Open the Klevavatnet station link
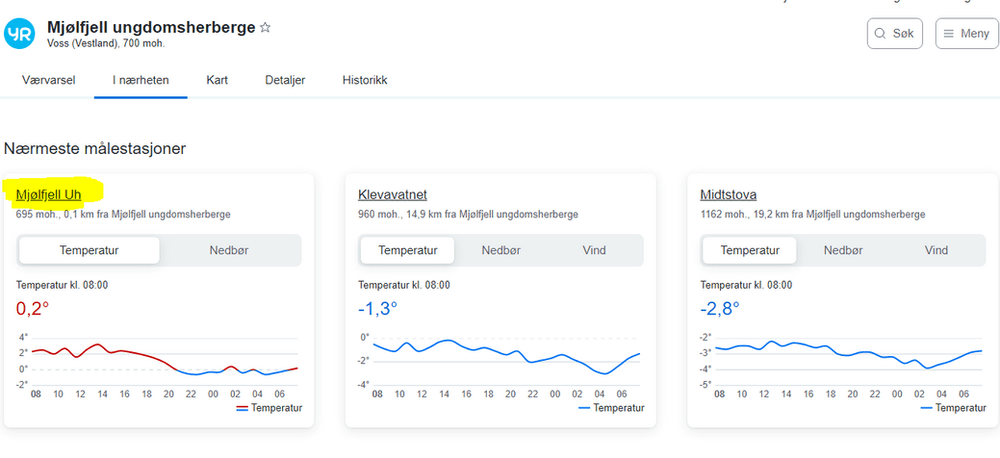This screenshot has width=1000, height=458. [392, 194]
